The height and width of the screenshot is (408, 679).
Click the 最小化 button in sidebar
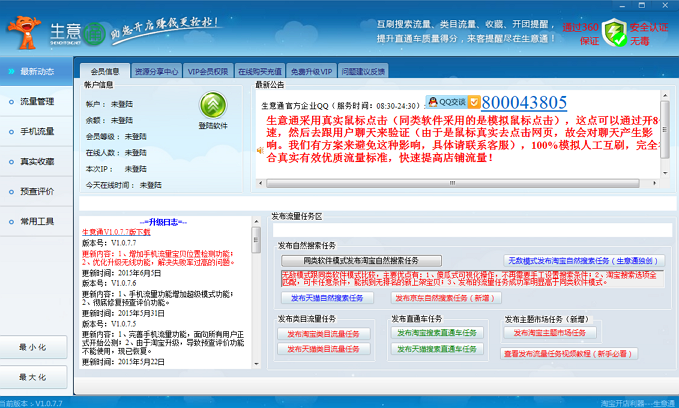33,347
